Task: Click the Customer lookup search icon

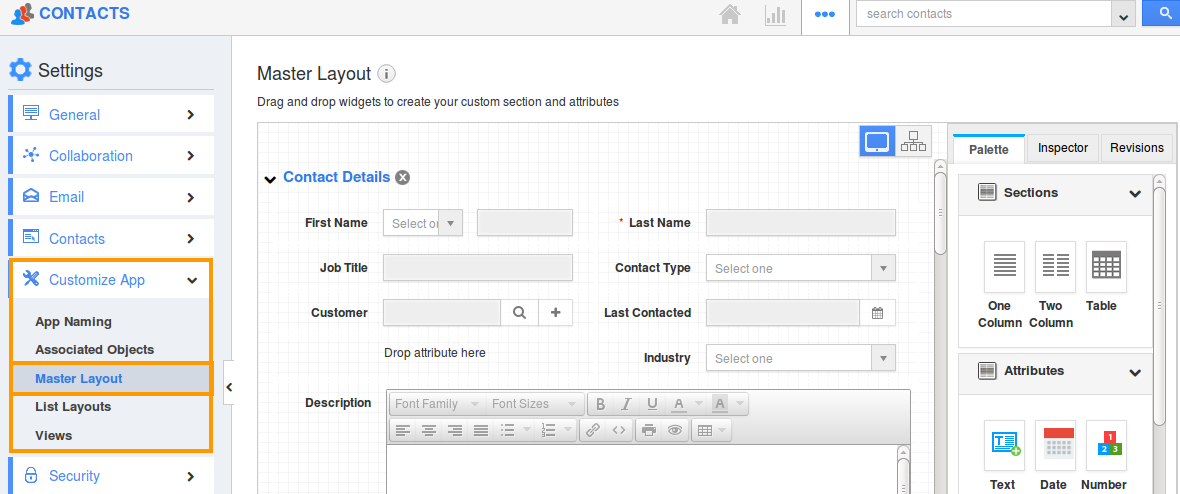Action: tap(519, 313)
